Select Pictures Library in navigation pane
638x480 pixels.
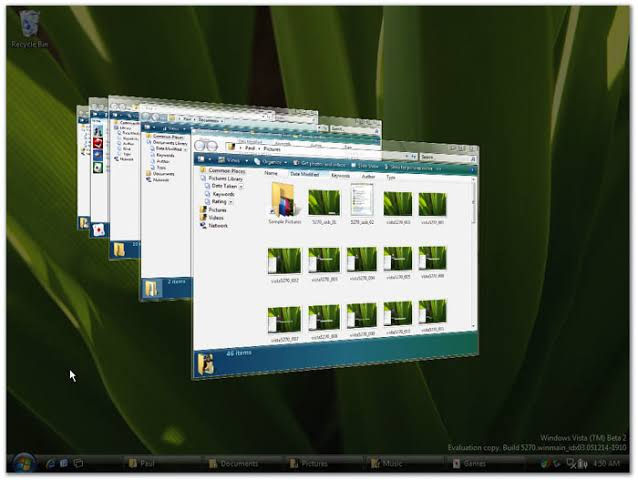tap(222, 179)
